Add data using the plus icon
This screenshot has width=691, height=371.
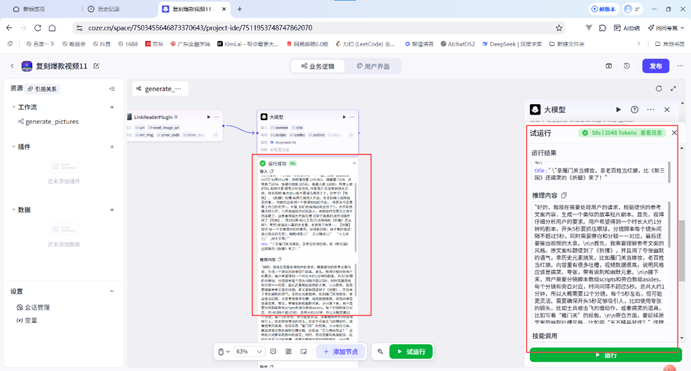tap(112, 210)
